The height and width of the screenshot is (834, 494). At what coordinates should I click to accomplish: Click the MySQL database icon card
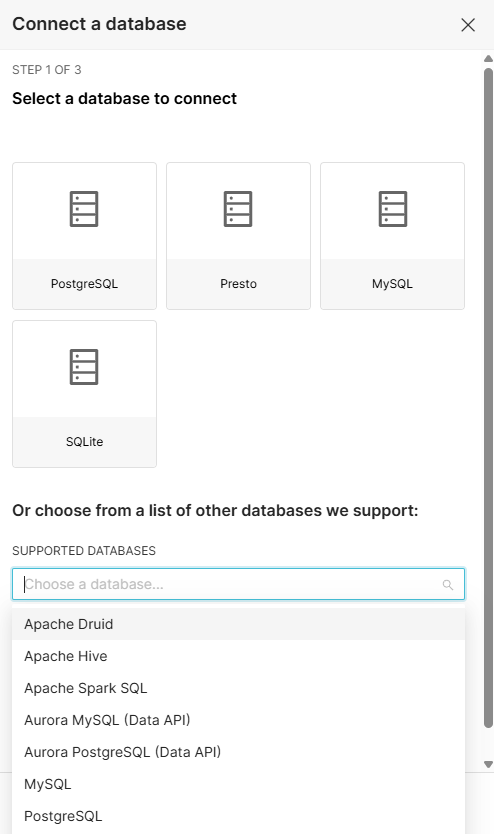pos(392,236)
